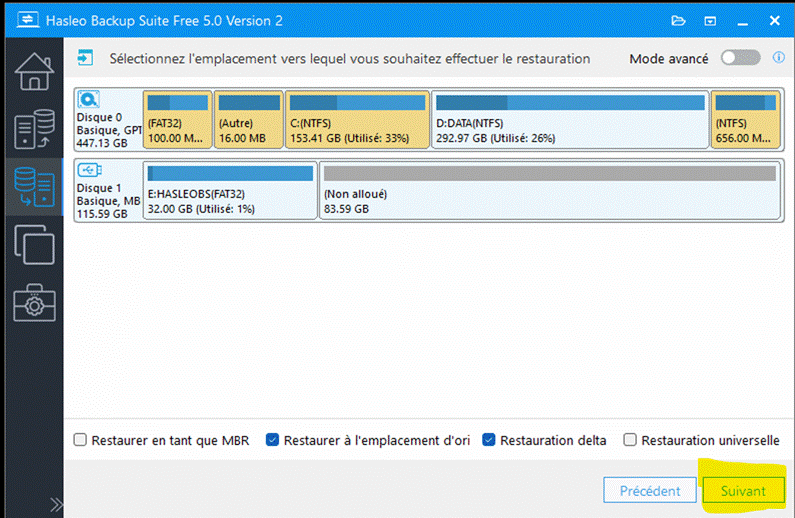Uncheck Restaurer à l'emplacement d'ori

pyautogui.click(x=272, y=439)
